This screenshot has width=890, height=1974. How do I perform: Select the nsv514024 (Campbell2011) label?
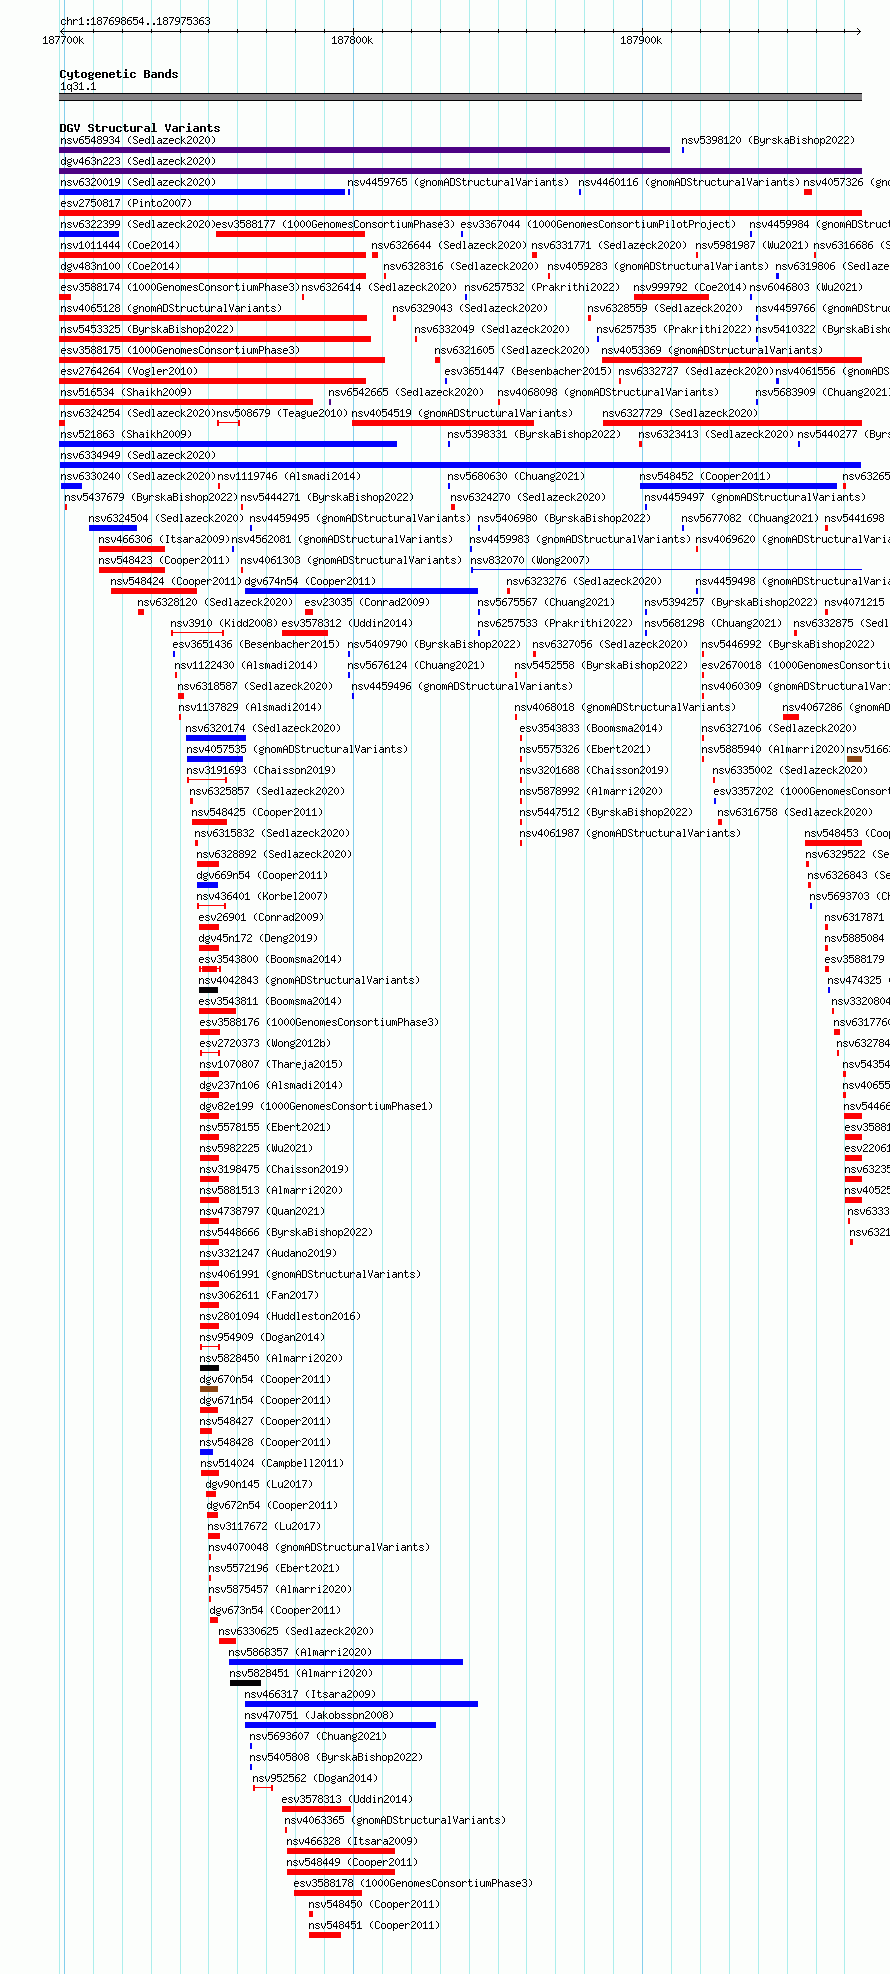(x=272, y=1464)
